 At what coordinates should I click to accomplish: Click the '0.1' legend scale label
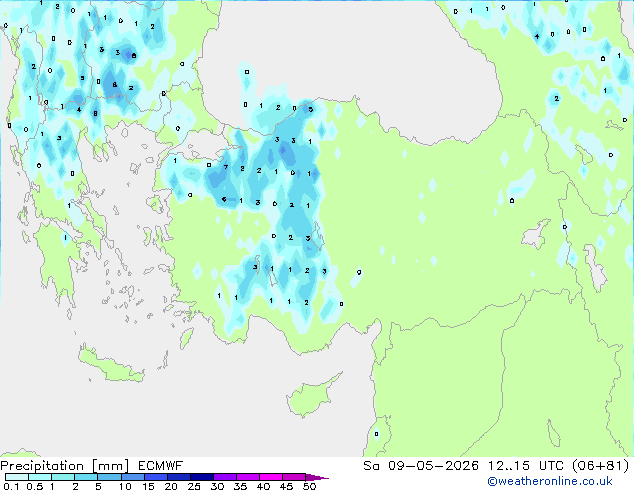click(11, 486)
